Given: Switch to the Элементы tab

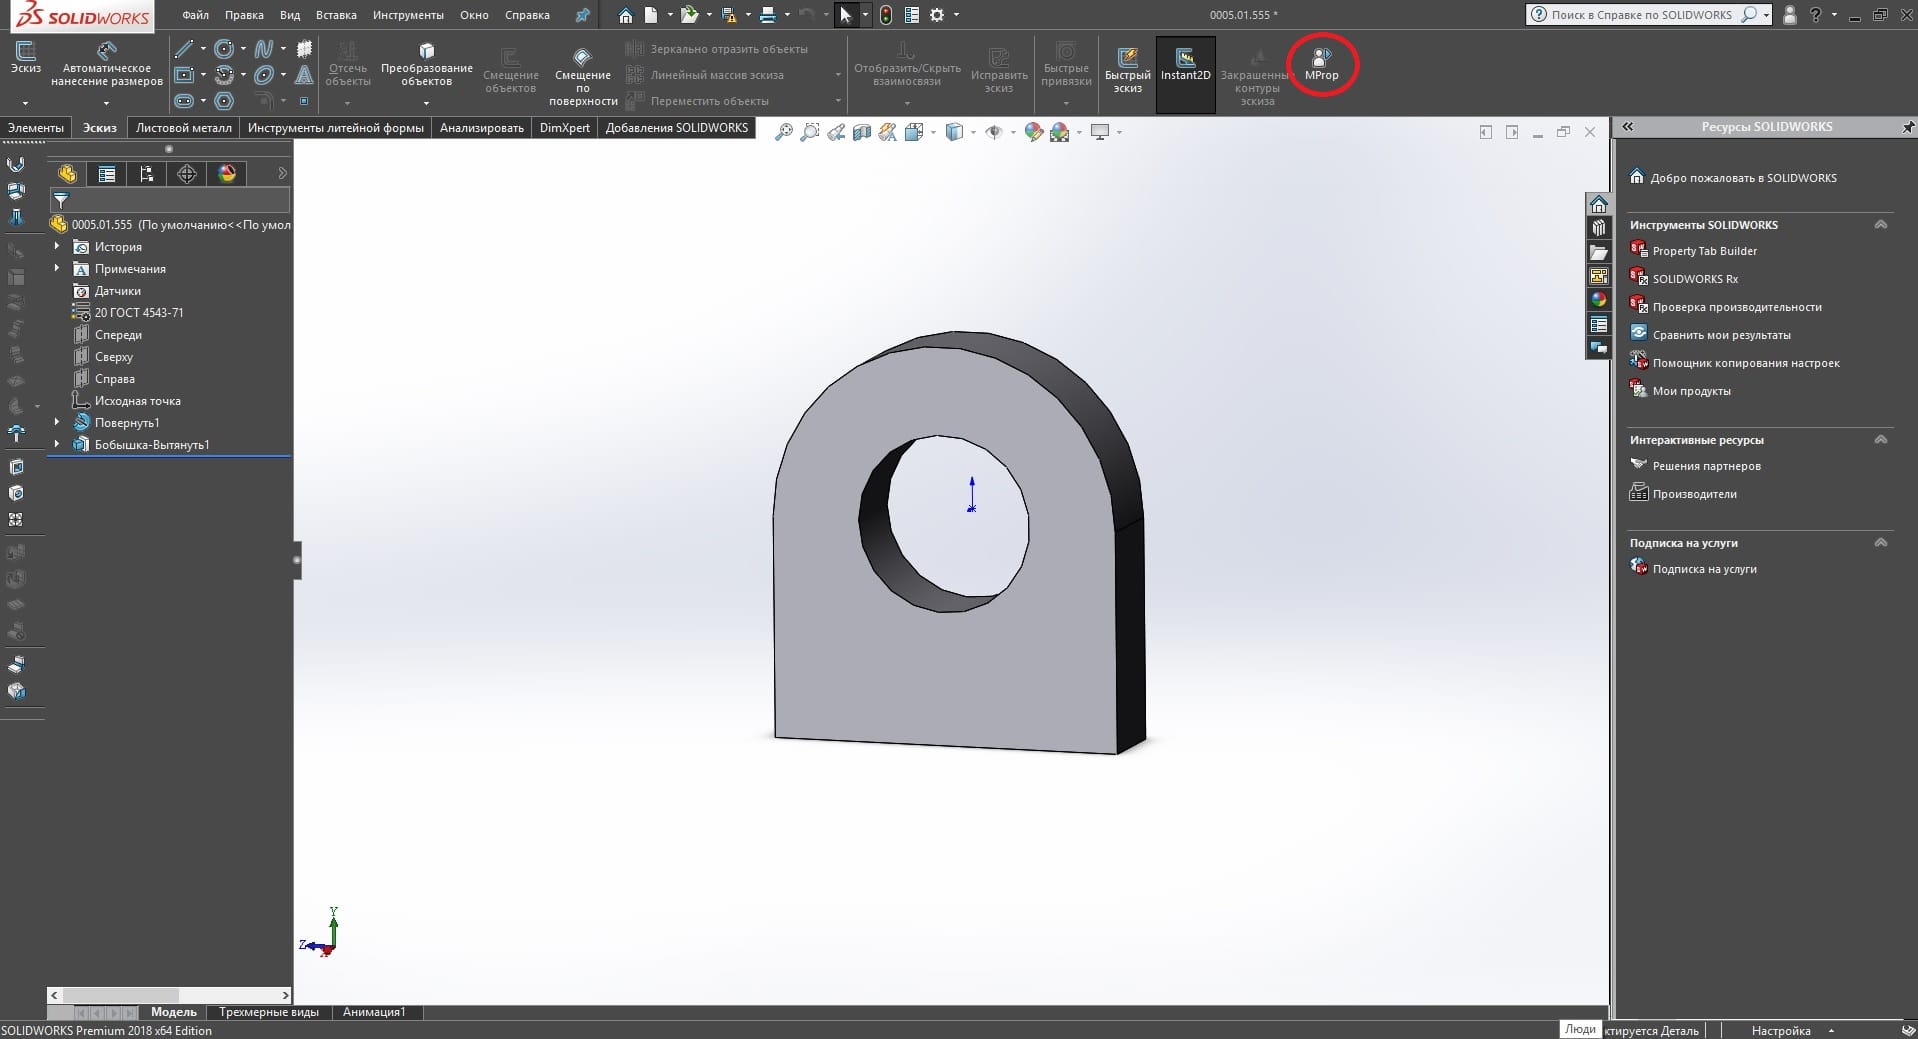Looking at the screenshot, I should tap(36, 128).
